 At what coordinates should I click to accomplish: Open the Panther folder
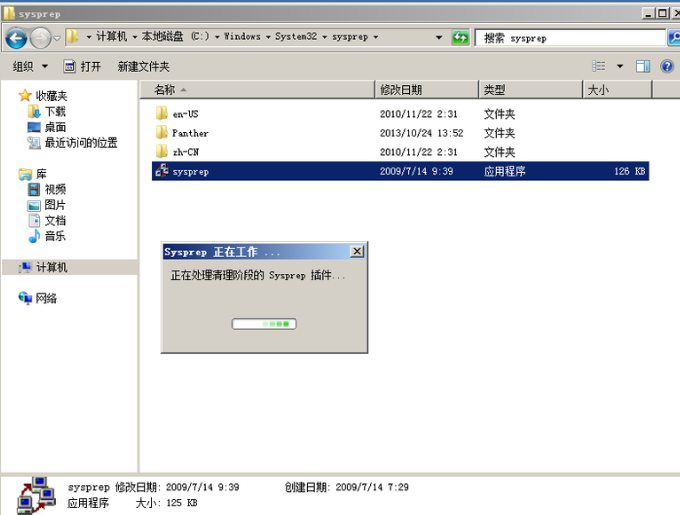pyautogui.click(x=190, y=133)
